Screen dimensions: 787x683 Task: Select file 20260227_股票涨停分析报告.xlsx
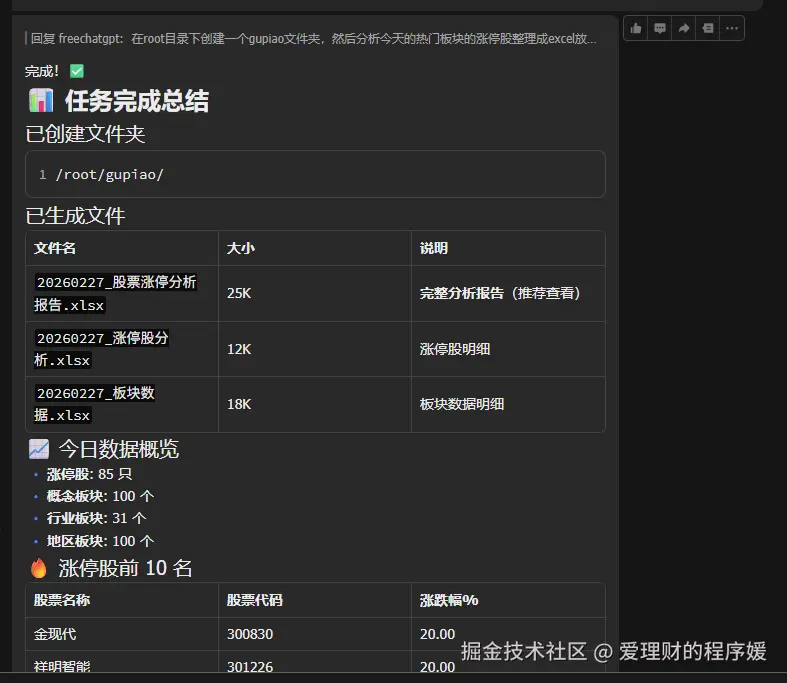click(x=115, y=294)
